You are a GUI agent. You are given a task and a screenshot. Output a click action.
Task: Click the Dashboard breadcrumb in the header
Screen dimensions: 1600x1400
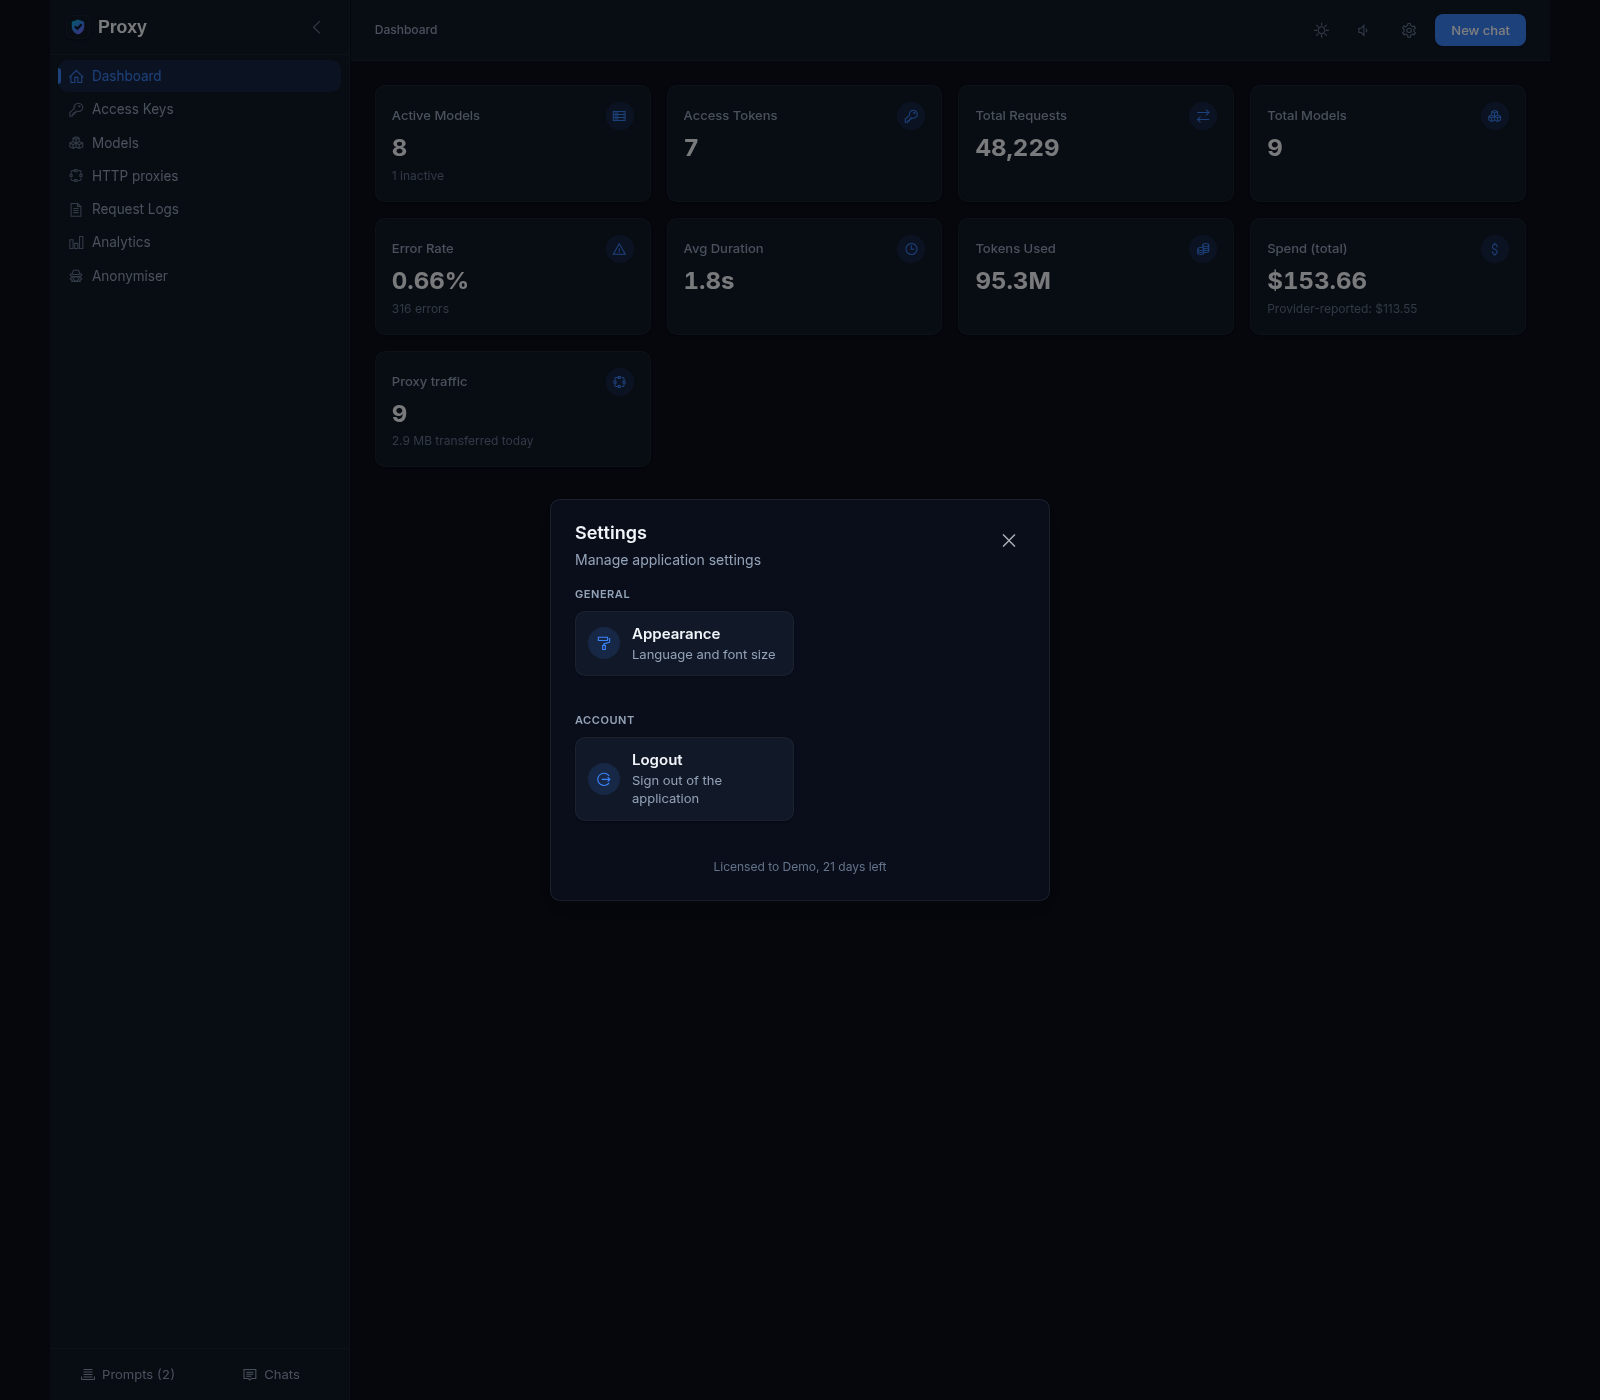[406, 30]
